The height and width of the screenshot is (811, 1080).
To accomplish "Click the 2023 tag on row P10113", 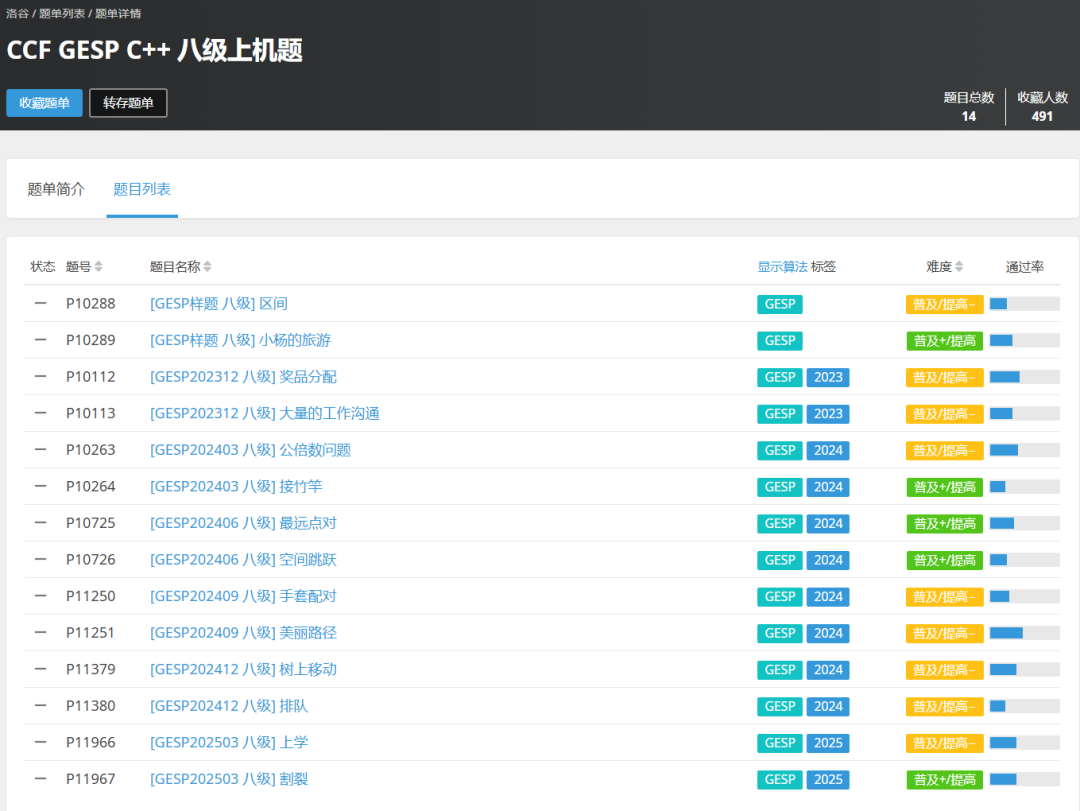I will pos(828,414).
